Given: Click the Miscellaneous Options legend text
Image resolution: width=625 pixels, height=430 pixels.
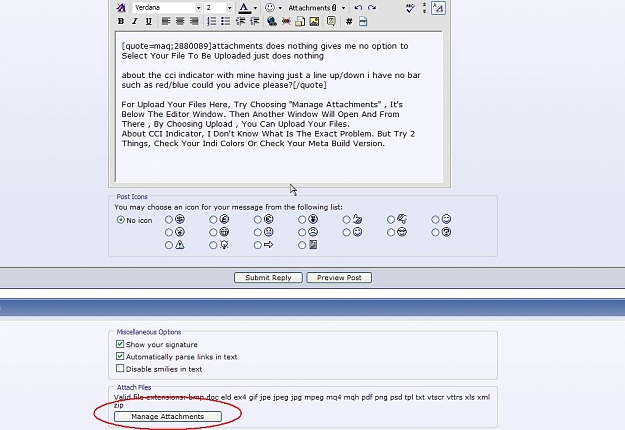Looking at the screenshot, I should pos(149,332).
